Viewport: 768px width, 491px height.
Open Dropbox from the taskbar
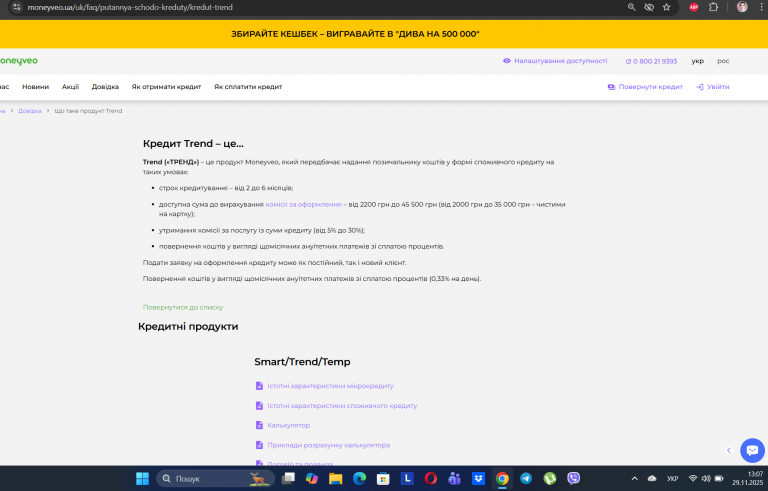478,478
